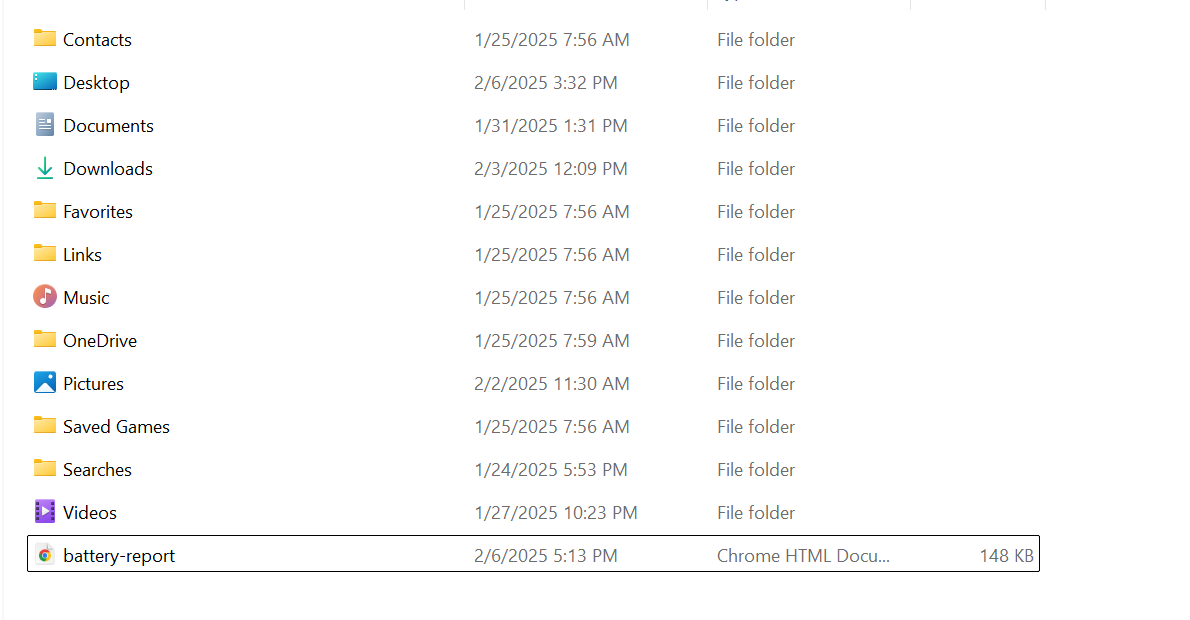1190x620 pixels.
Task: Click the Videos date 1/27/2025 10:23 PM
Action: tap(556, 513)
